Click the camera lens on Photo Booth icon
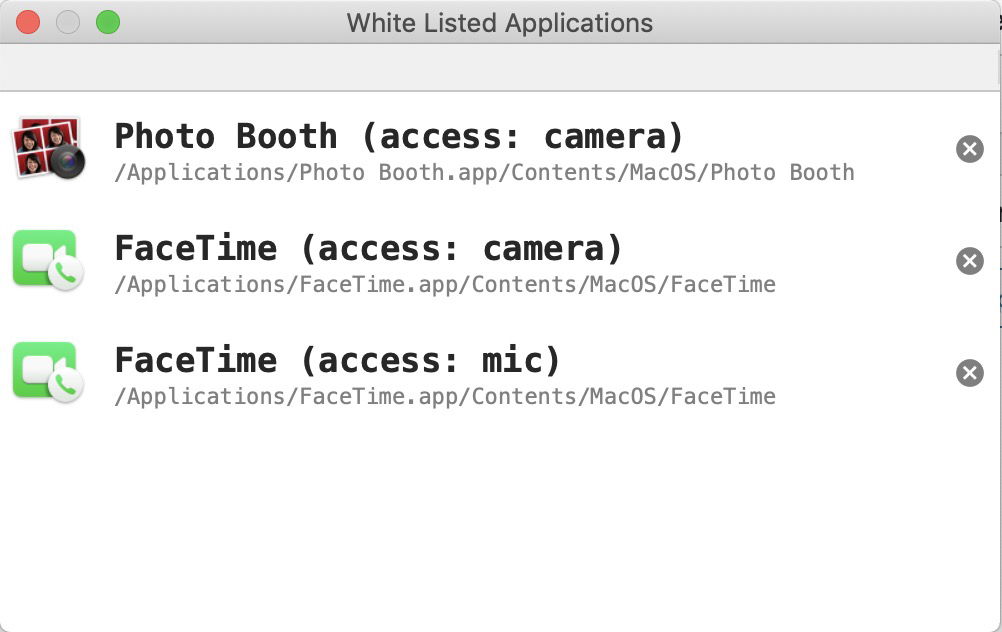Screen dimensions: 1002x632 pos(67,162)
